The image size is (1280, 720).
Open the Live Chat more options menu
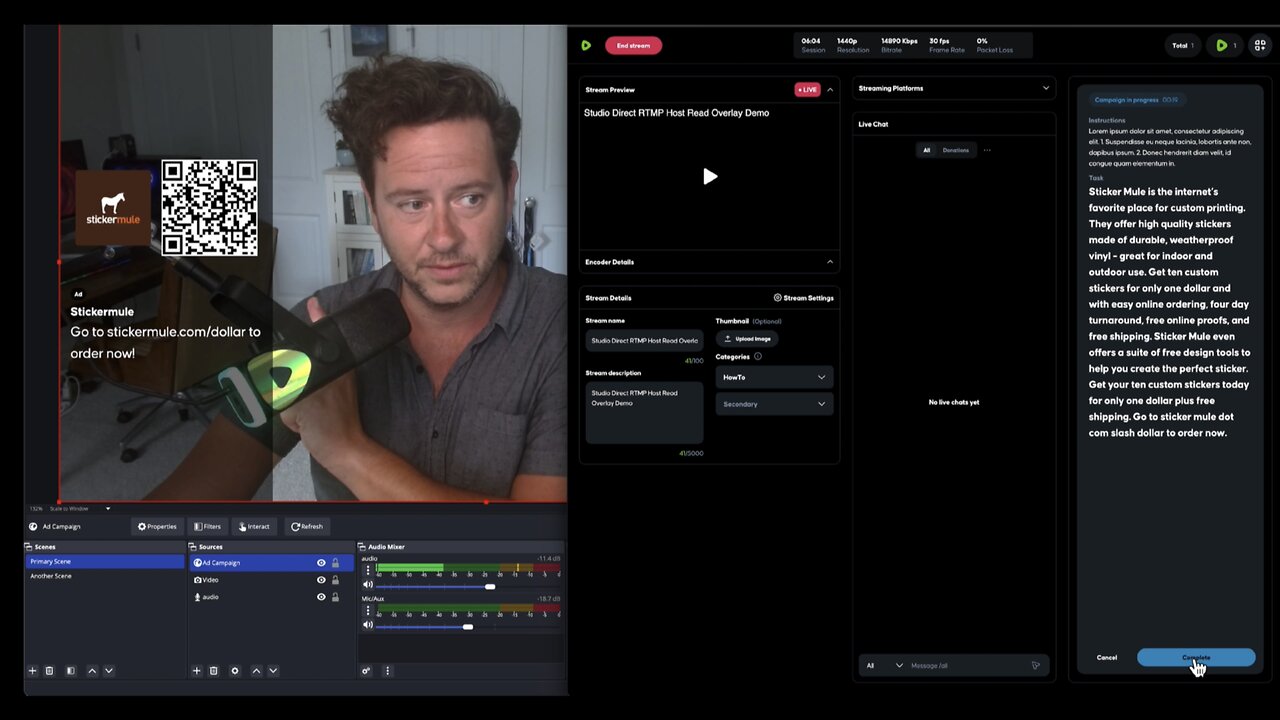987,150
